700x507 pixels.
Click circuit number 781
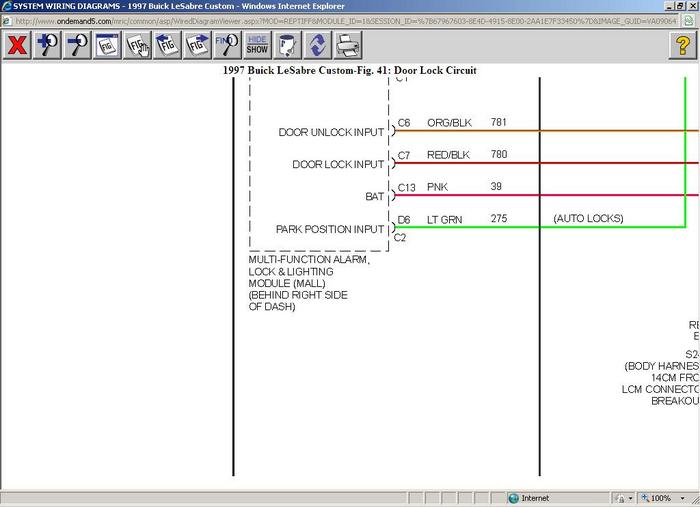click(499, 122)
